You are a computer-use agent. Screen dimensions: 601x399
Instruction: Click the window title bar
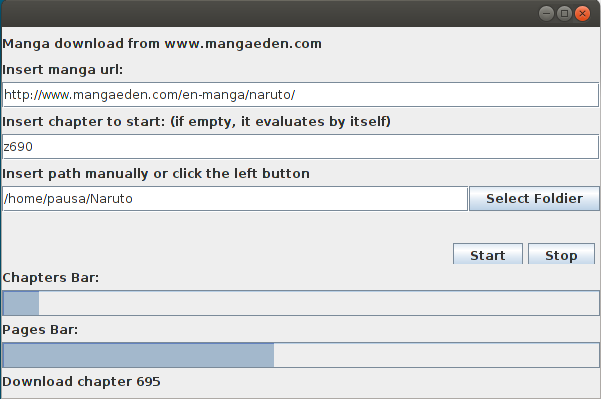coord(268,14)
